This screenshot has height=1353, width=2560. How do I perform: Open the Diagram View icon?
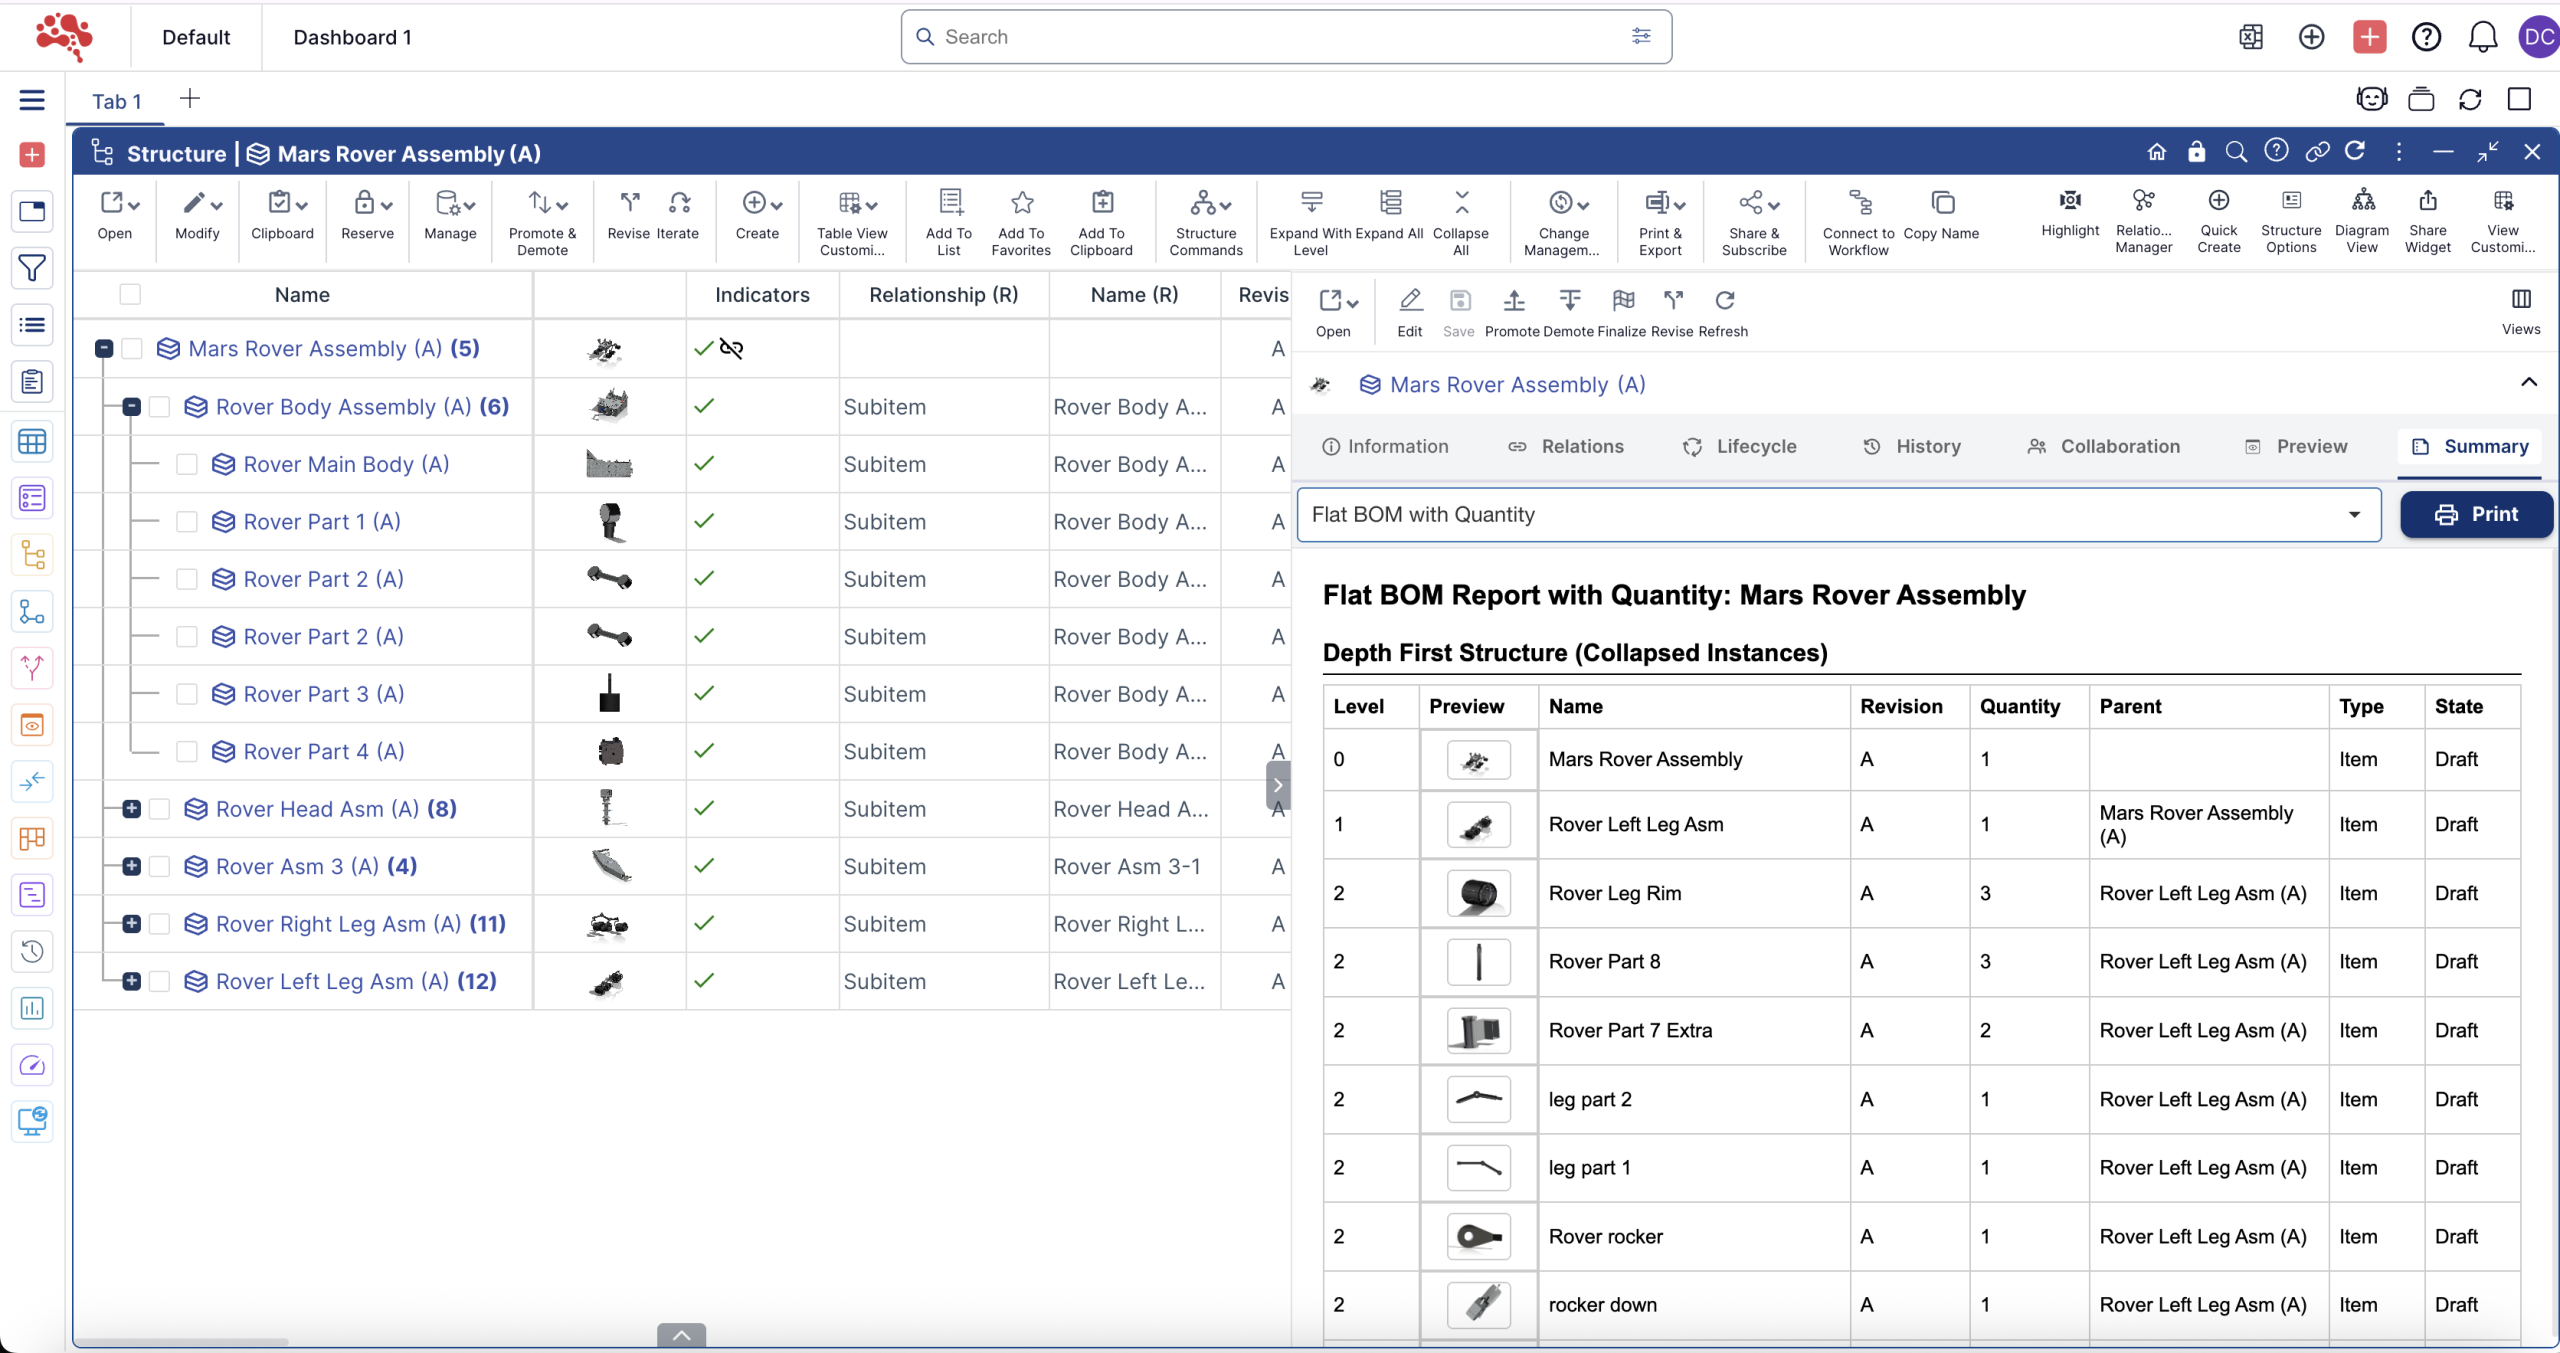point(2362,201)
